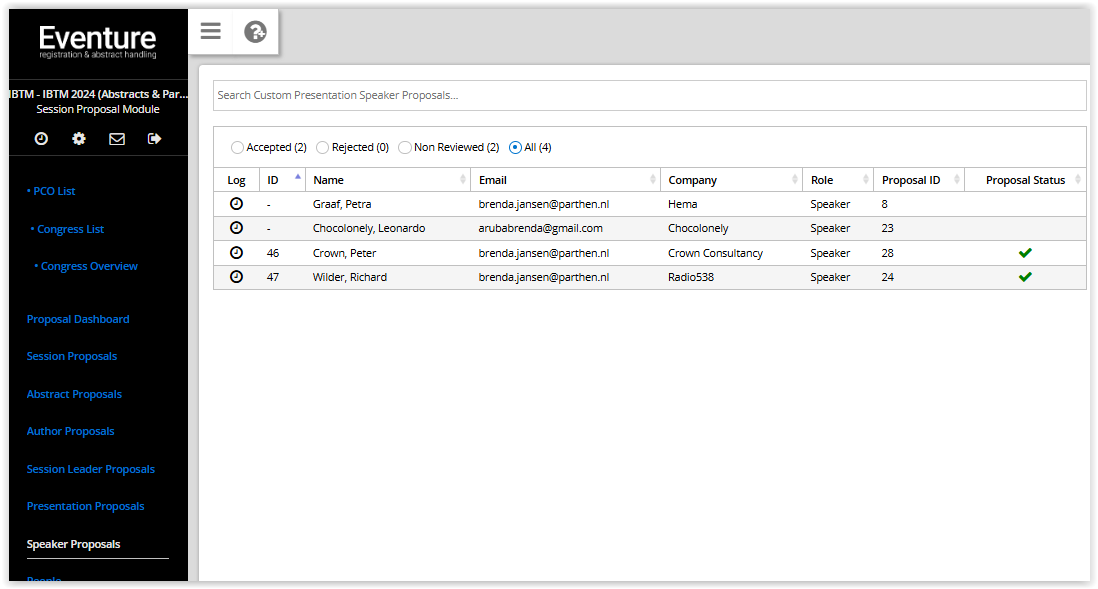Click email in Graaf, Petra row
The image size is (1098, 589).
543,204
